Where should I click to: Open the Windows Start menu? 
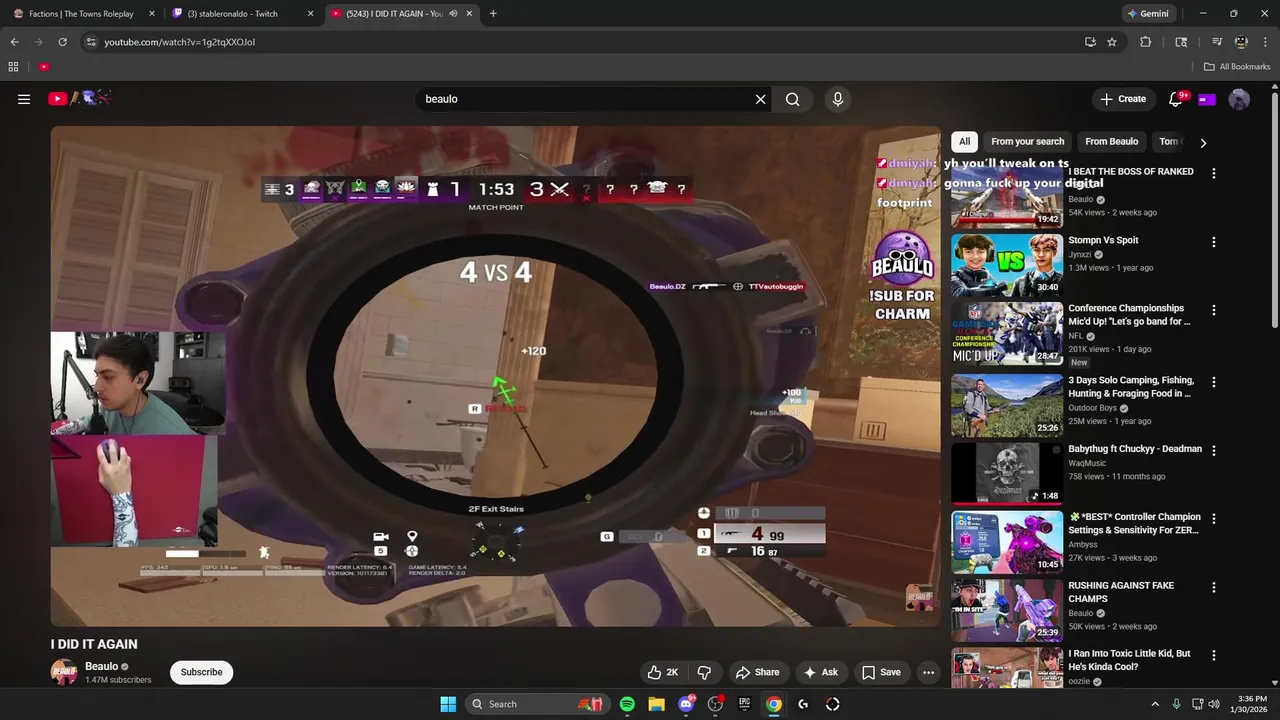[448, 704]
